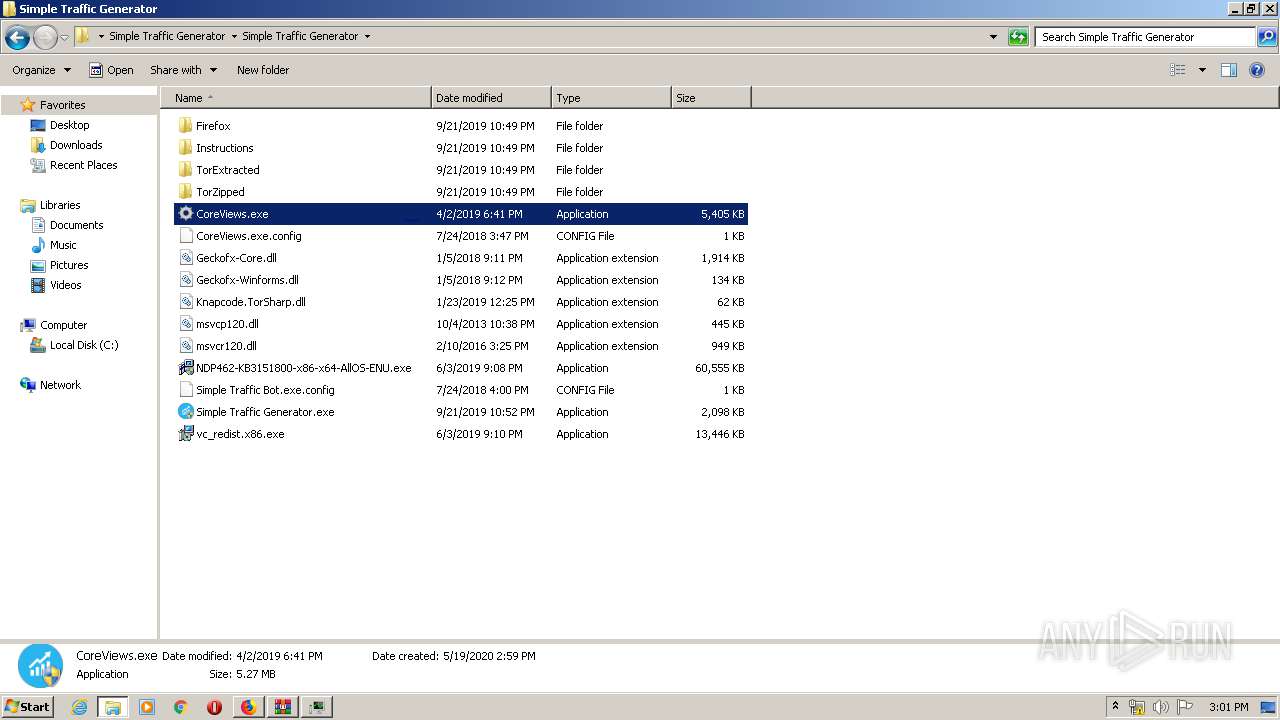This screenshot has height=720, width=1280.
Task: Select the Firefox folder icon
Action: tap(185, 126)
